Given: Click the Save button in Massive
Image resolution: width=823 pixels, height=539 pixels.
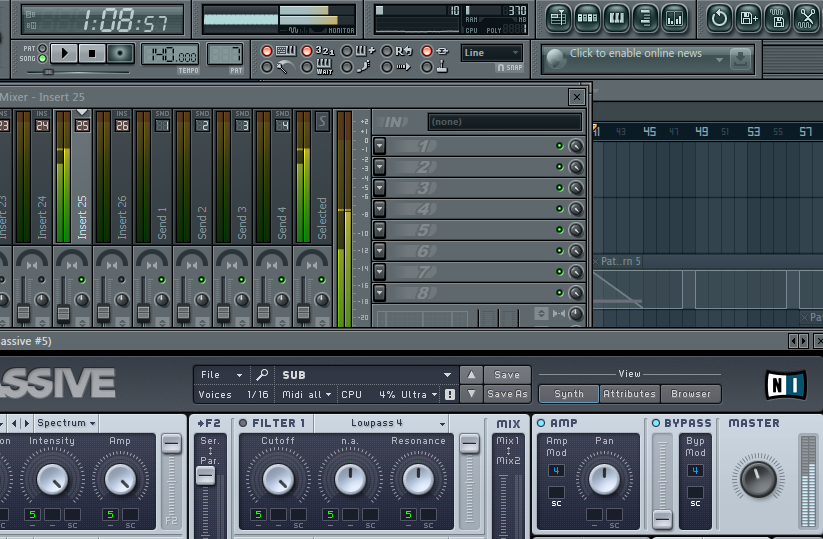Looking at the screenshot, I should coord(507,375).
